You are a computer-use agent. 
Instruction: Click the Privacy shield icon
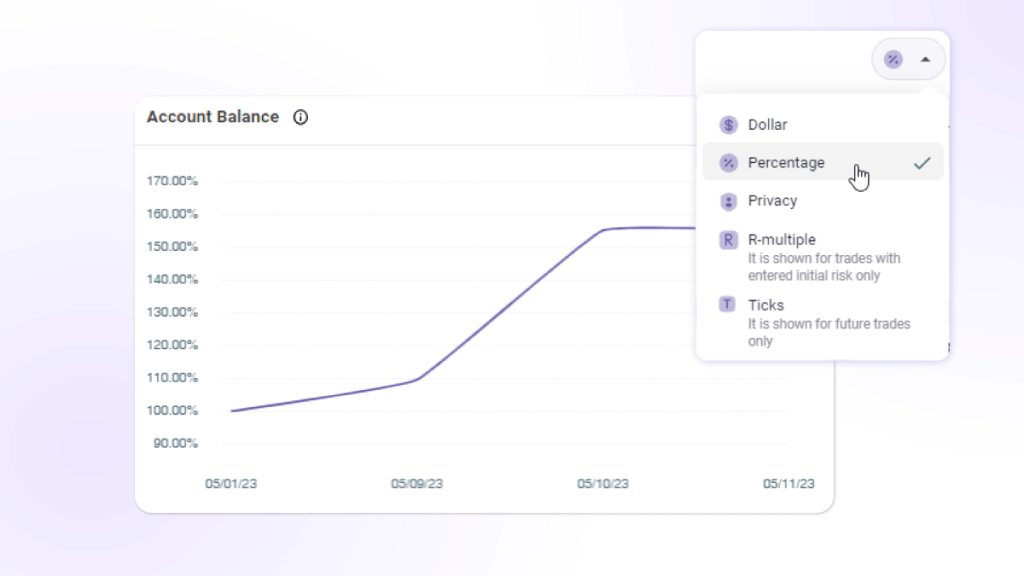[x=728, y=201]
